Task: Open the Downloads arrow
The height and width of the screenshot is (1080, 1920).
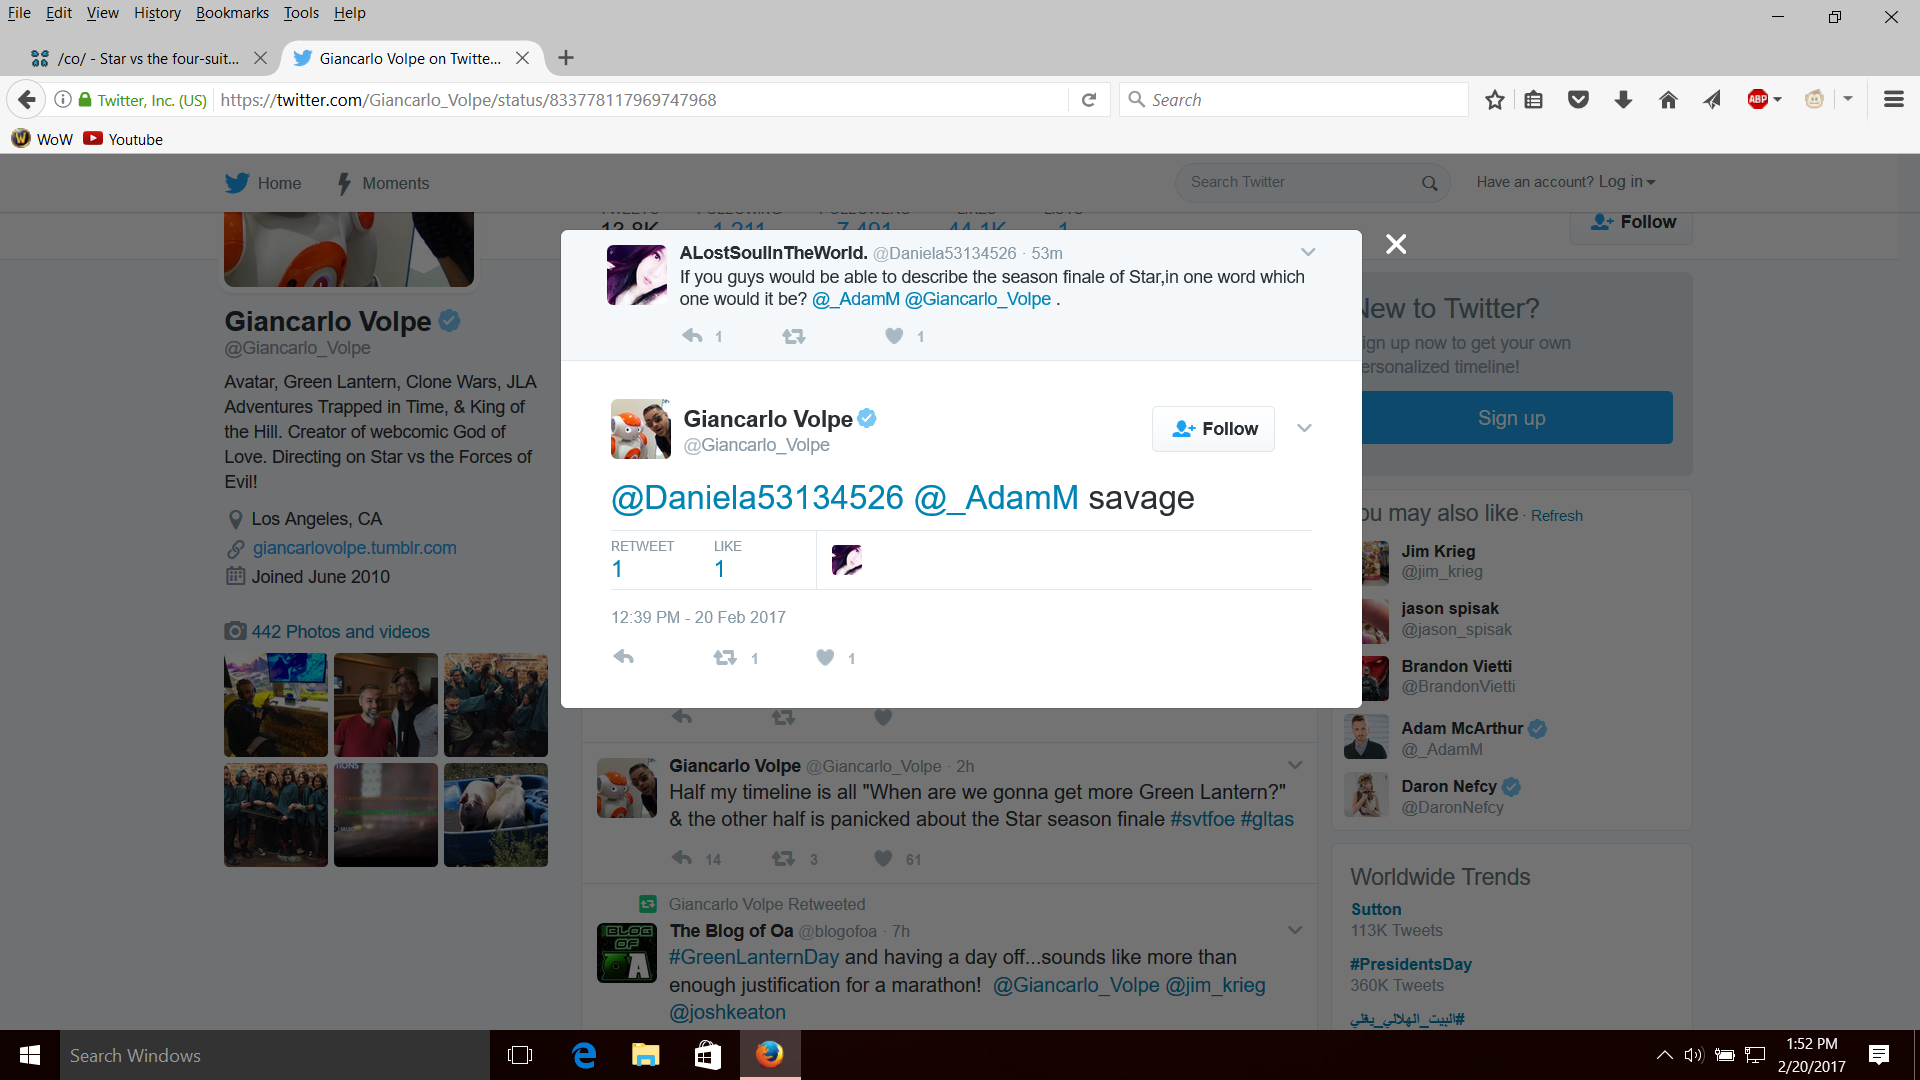Action: click(x=1623, y=99)
